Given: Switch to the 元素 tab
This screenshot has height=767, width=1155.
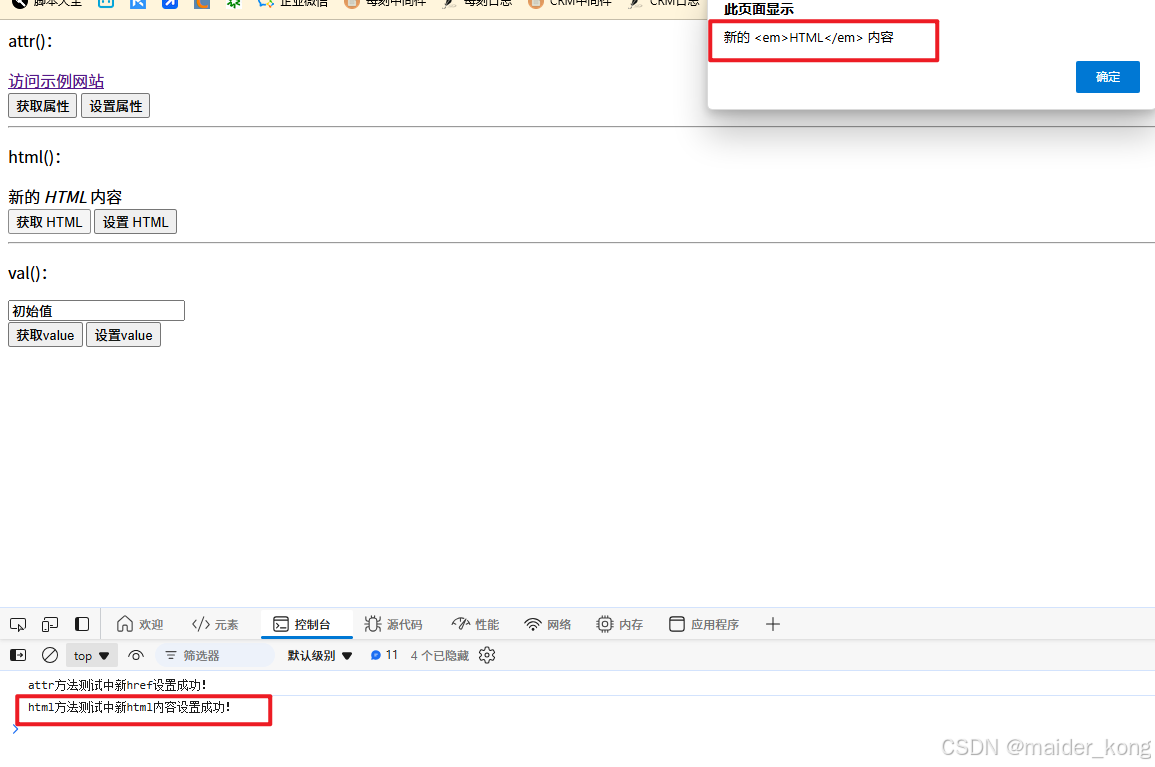Looking at the screenshot, I should coord(215,624).
